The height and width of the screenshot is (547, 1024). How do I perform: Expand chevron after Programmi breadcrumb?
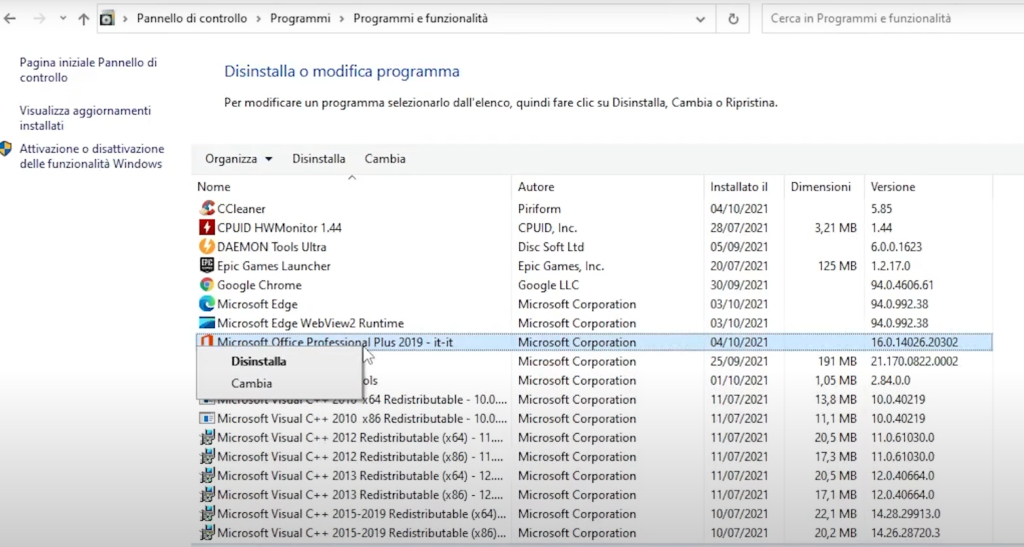point(342,19)
